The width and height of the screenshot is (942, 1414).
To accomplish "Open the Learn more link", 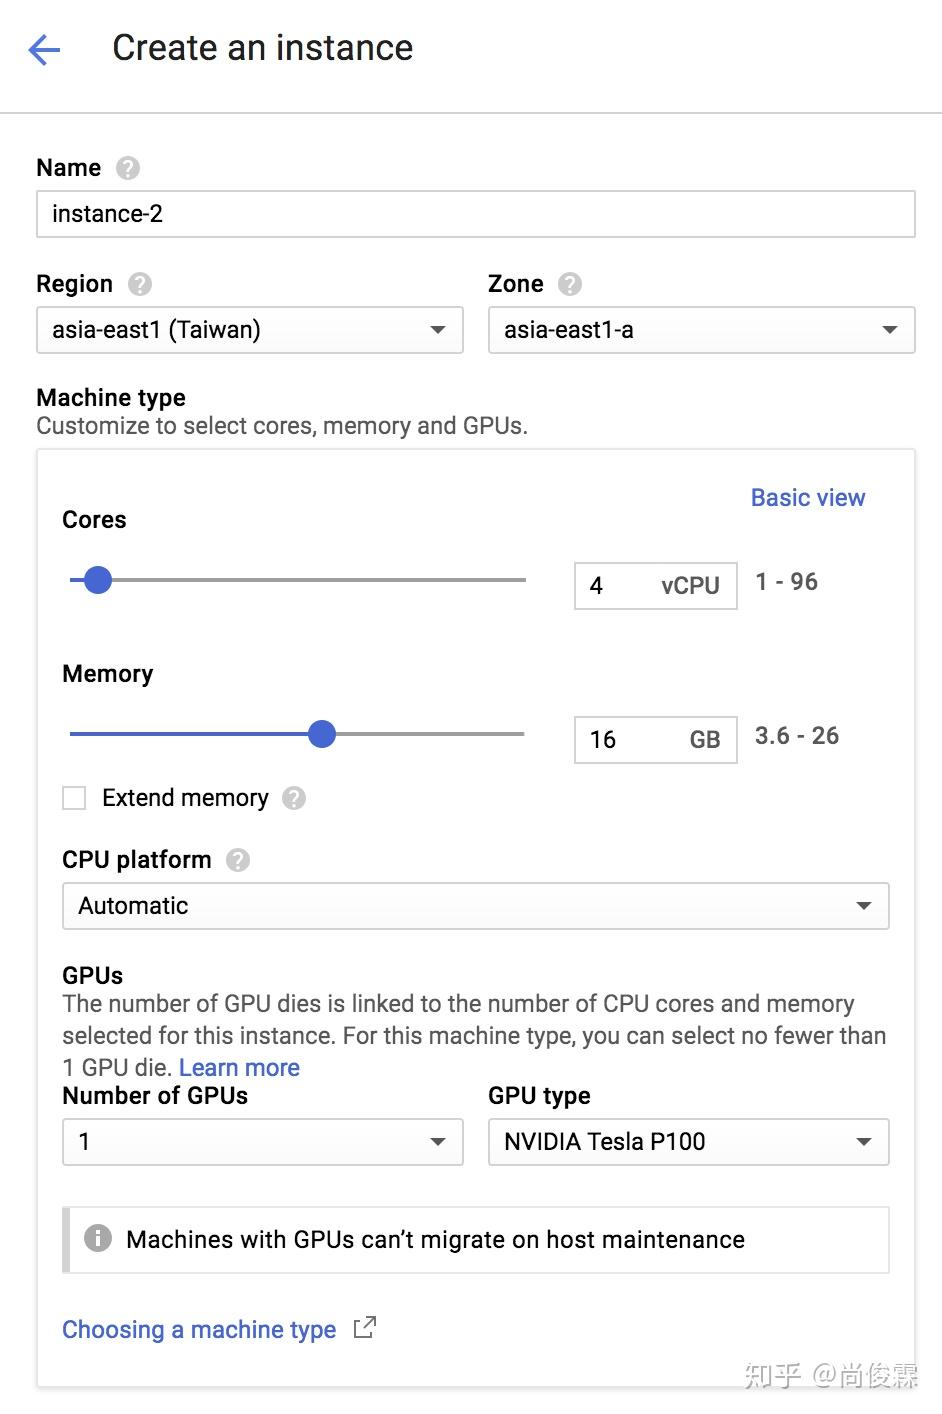I will point(239,1068).
